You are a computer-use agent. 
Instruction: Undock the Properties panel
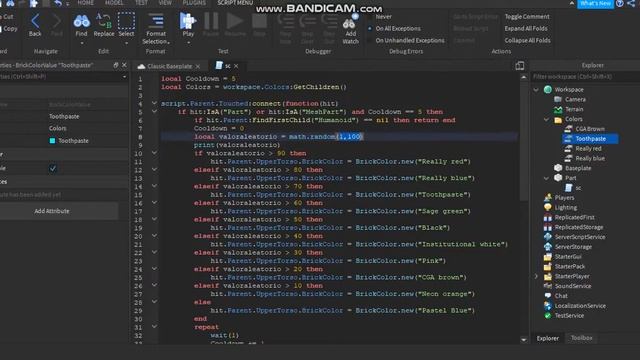pos(116,65)
